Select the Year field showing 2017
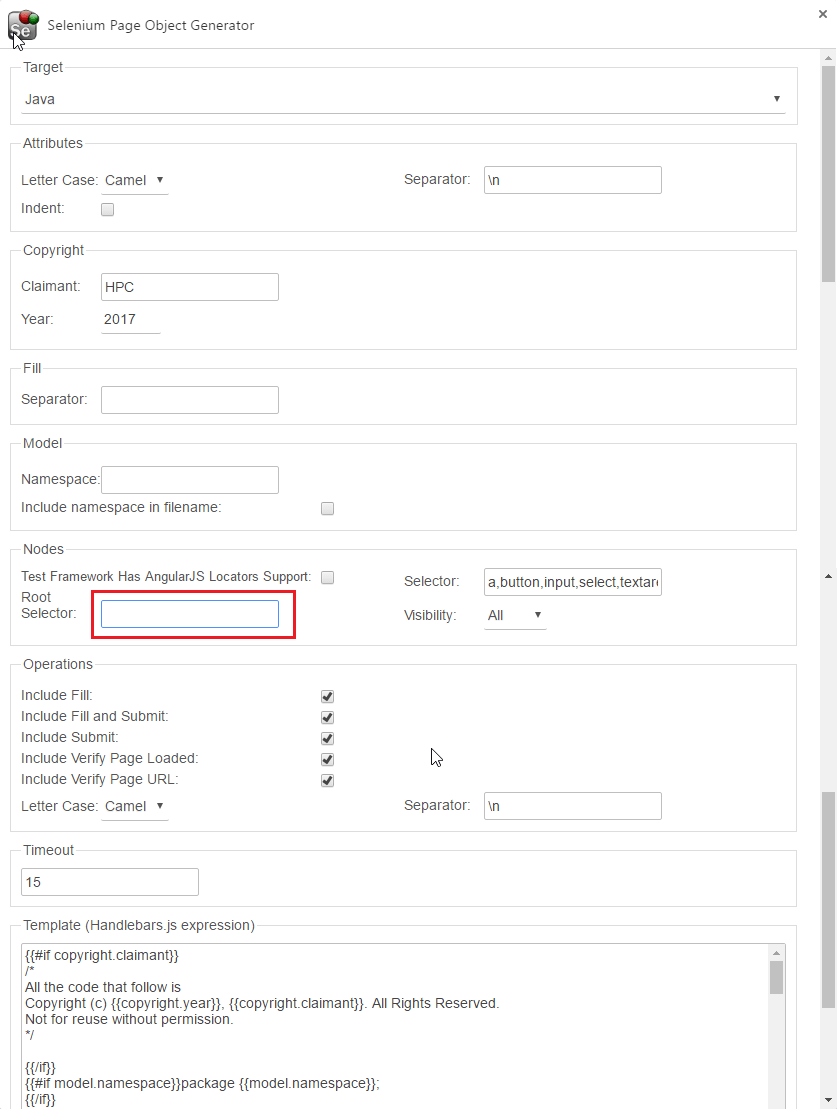The image size is (837, 1110). click(x=130, y=319)
